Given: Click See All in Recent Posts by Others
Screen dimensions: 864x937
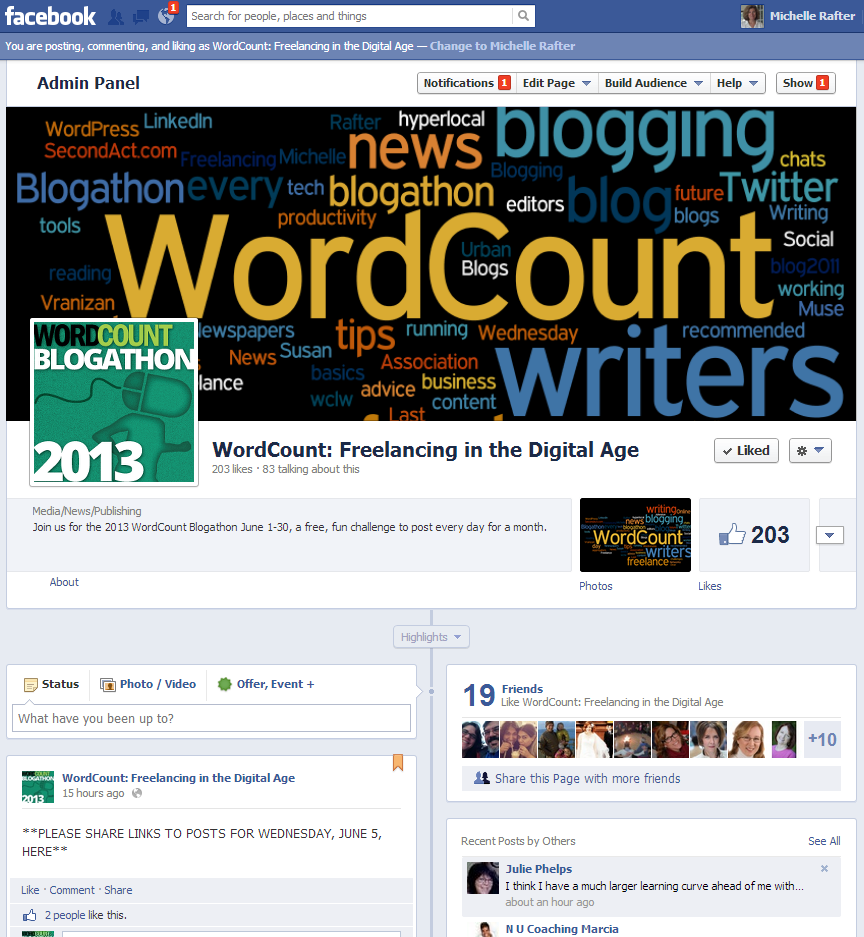Looking at the screenshot, I should (824, 841).
